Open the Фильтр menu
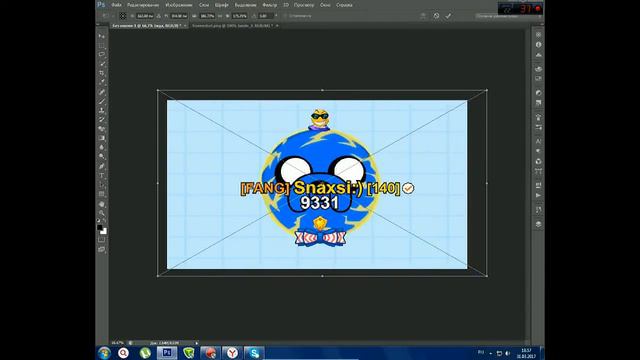 [269, 5]
